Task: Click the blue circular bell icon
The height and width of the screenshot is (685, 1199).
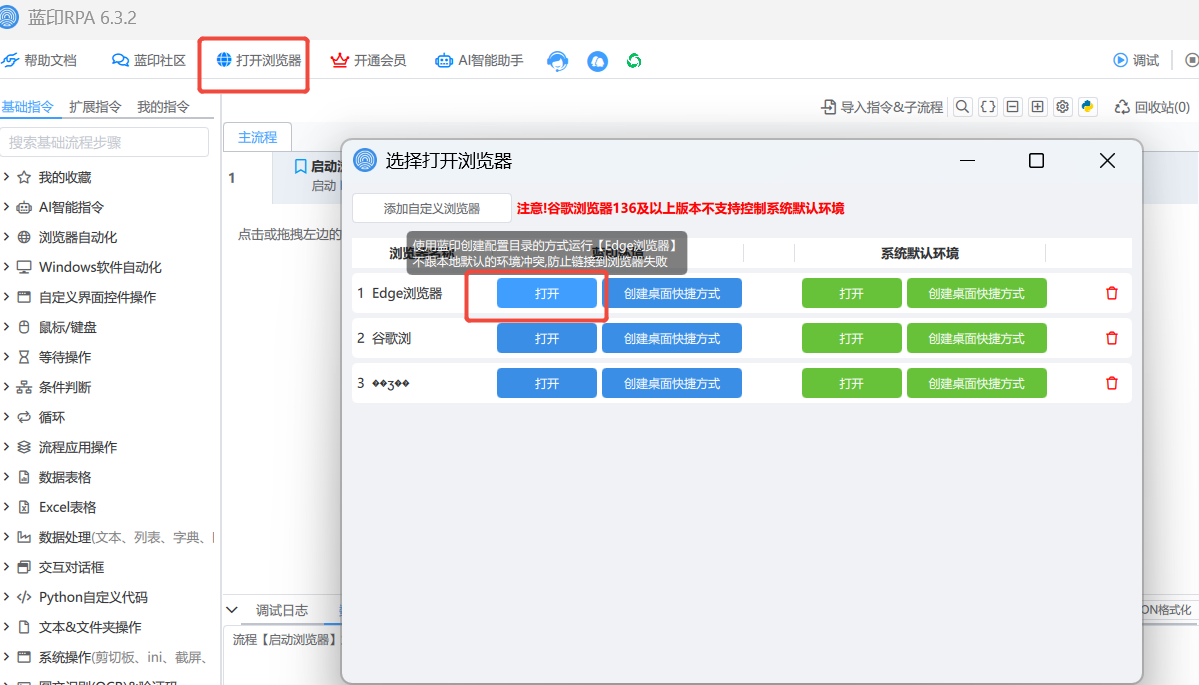Action: click(597, 61)
